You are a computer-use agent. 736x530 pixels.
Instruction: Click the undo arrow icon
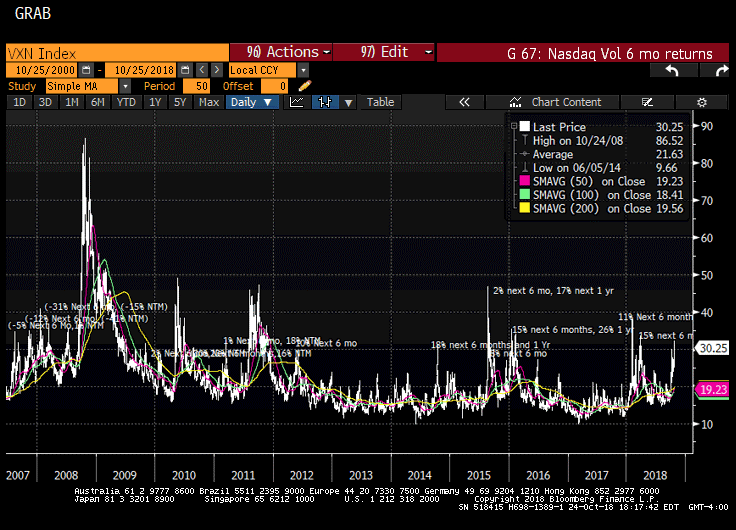[672, 70]
